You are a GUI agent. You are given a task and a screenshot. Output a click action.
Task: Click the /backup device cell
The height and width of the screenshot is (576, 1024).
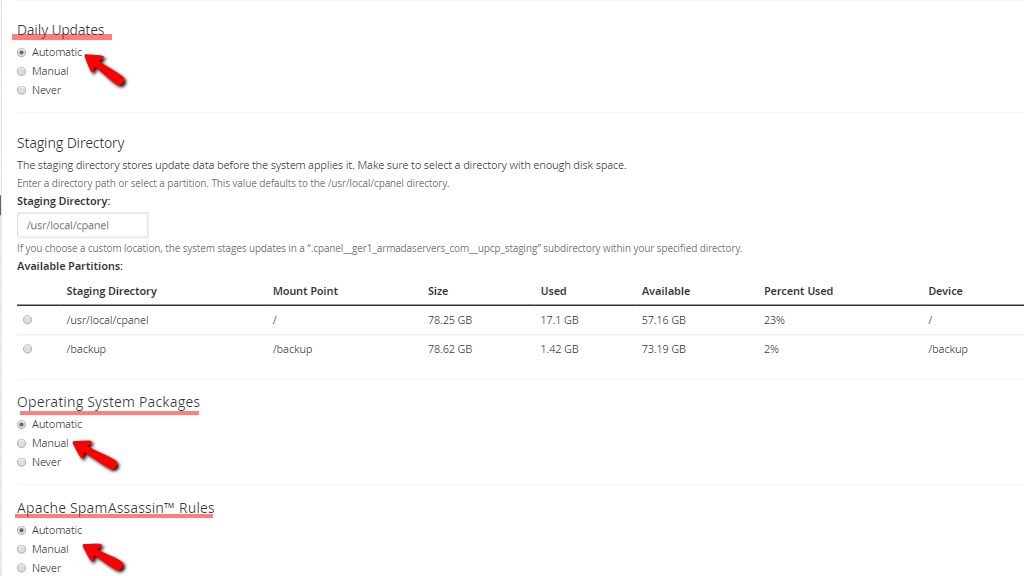(948, 349)
